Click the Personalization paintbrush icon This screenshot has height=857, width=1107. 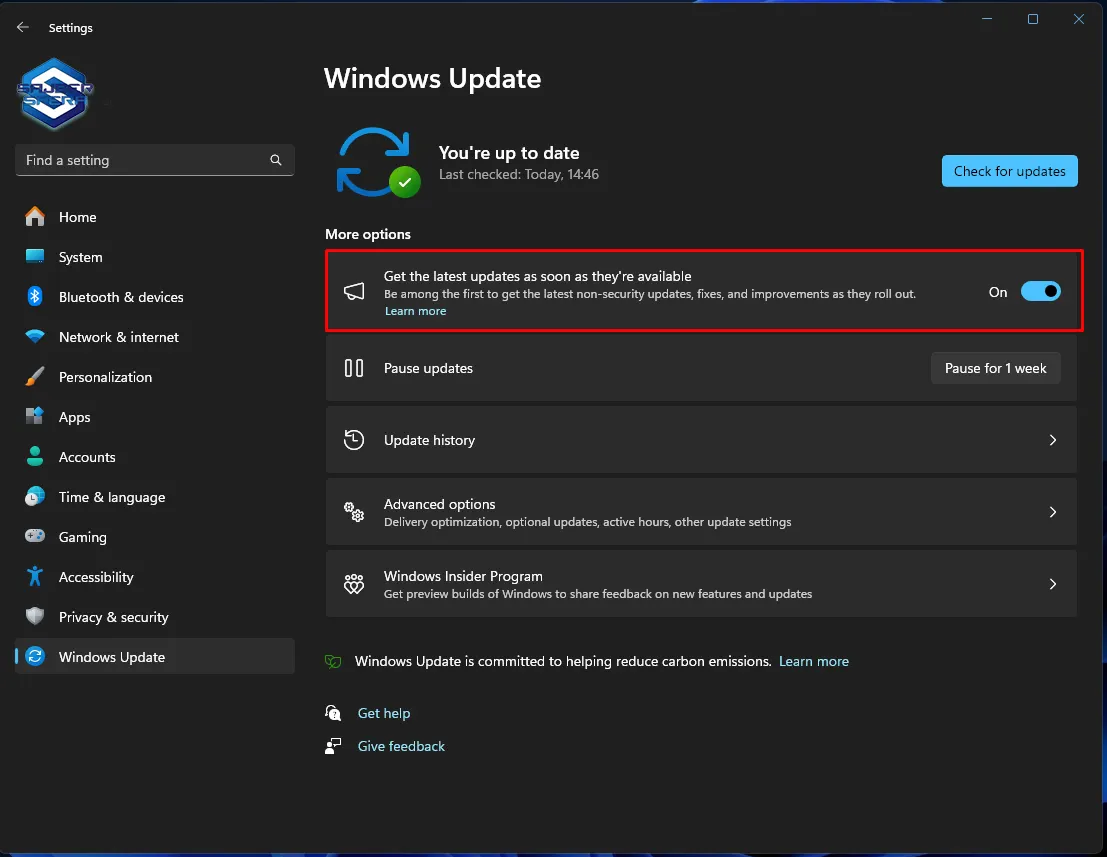pyautogui.click(x=35, y=377)
